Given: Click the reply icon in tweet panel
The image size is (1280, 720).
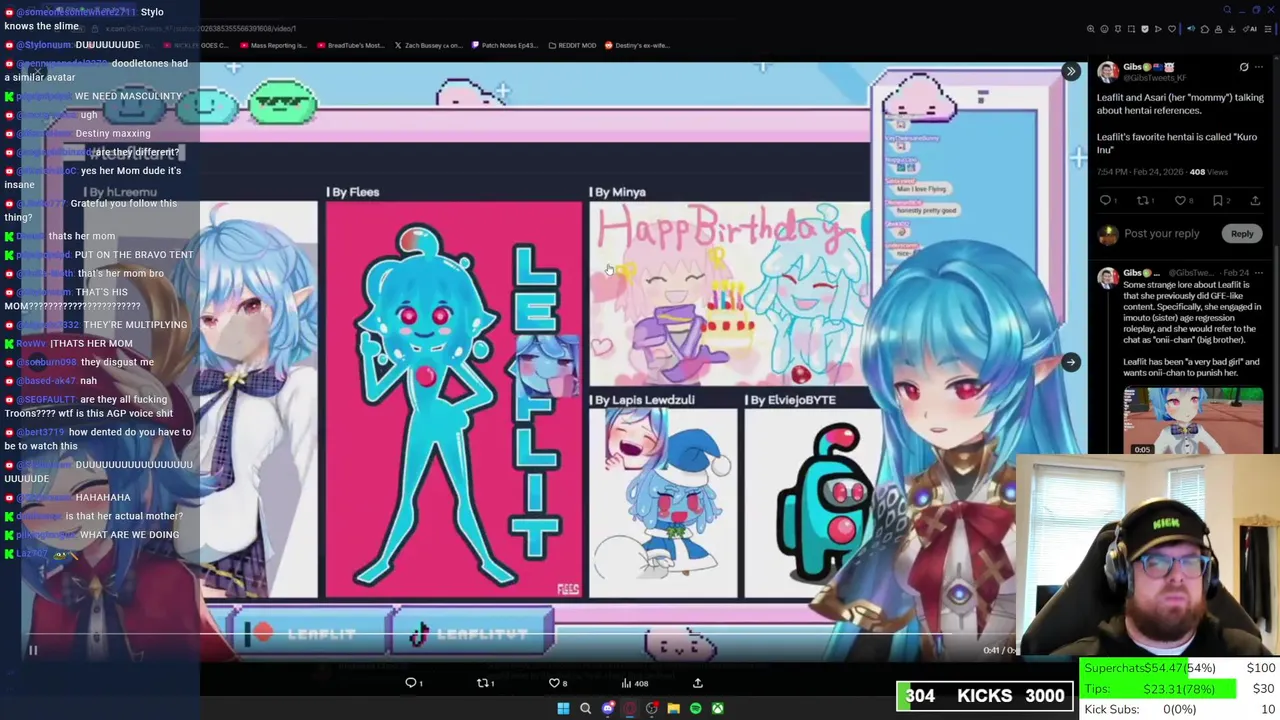Looking at the screenshot, I should click(1105, 201).
